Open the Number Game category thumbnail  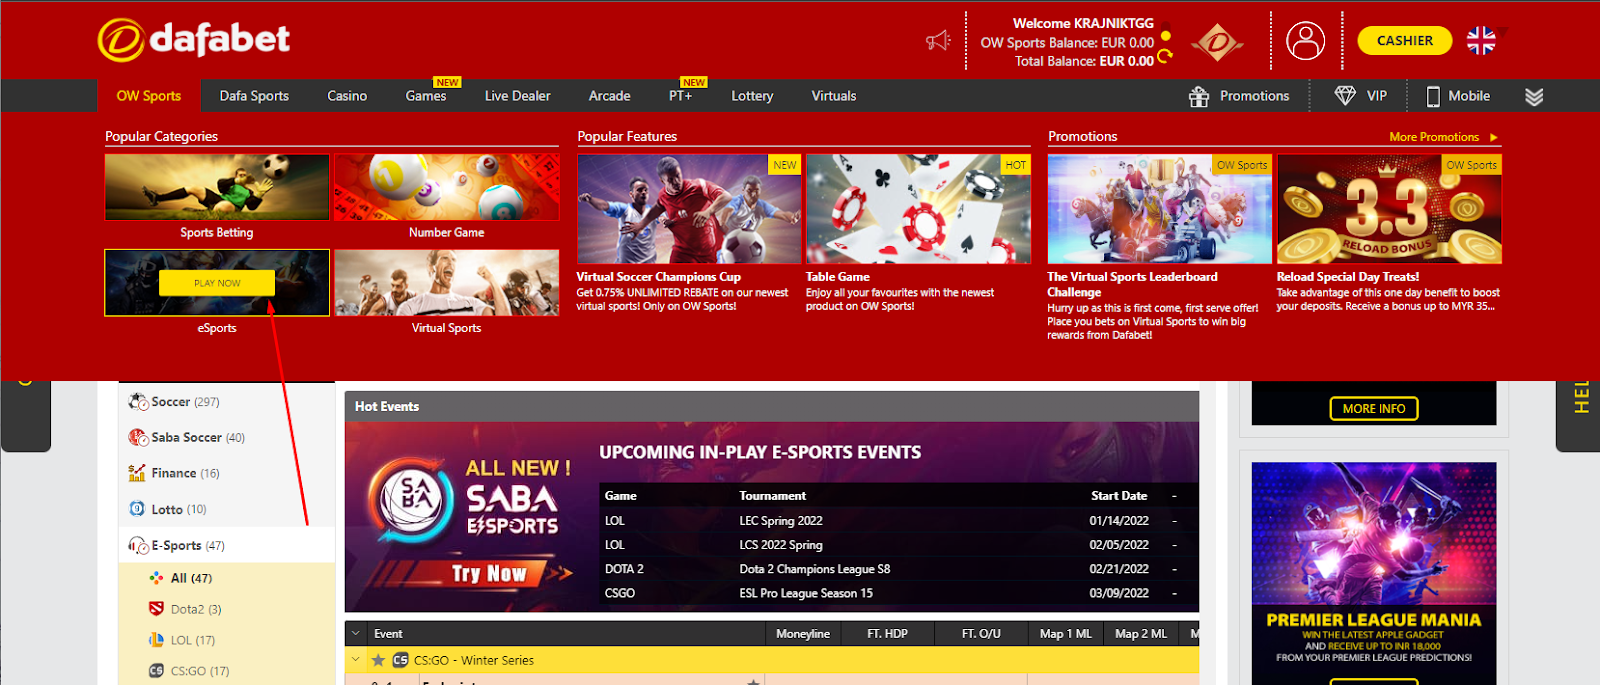[x=447, y=187]
